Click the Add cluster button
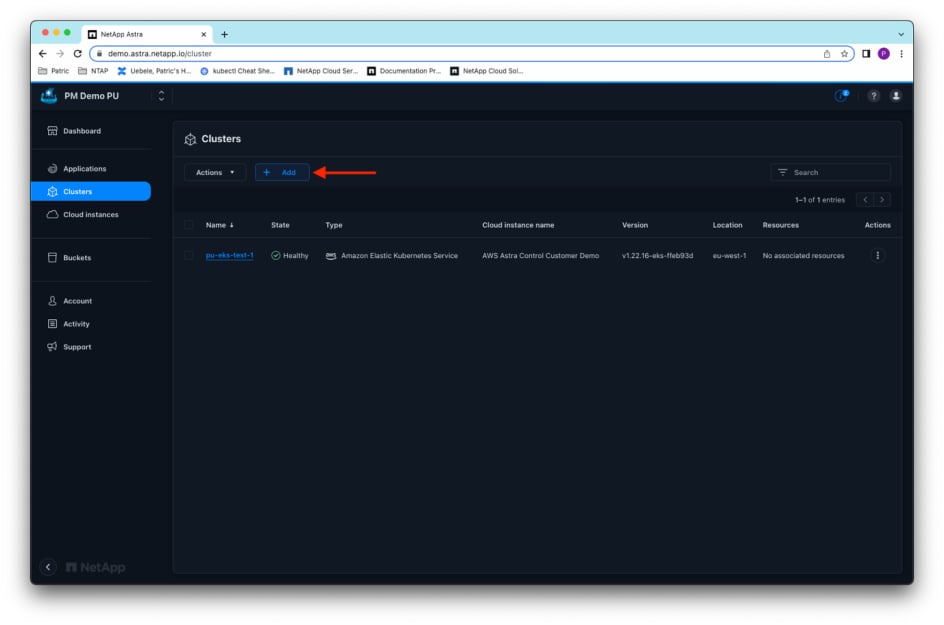 coord(282,172)
